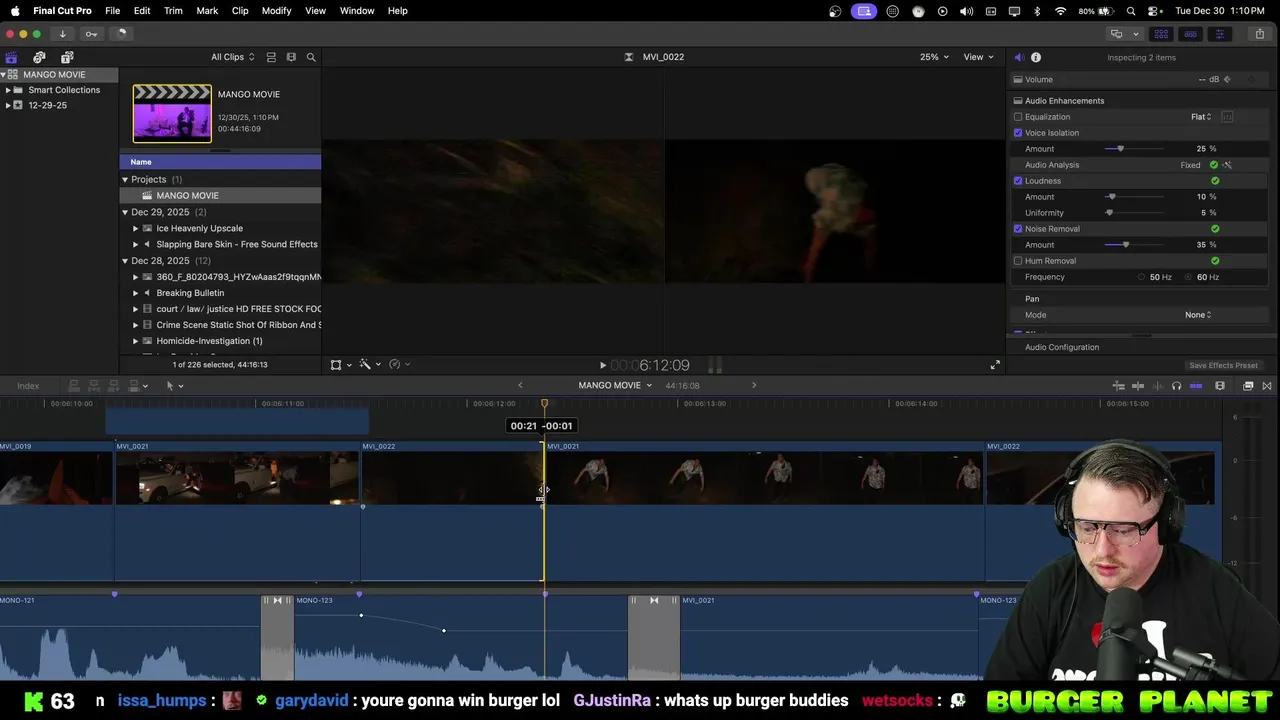This screenshot has height=720, width=1280.
Task: Open the Clip menu
Action: [240, 10]
